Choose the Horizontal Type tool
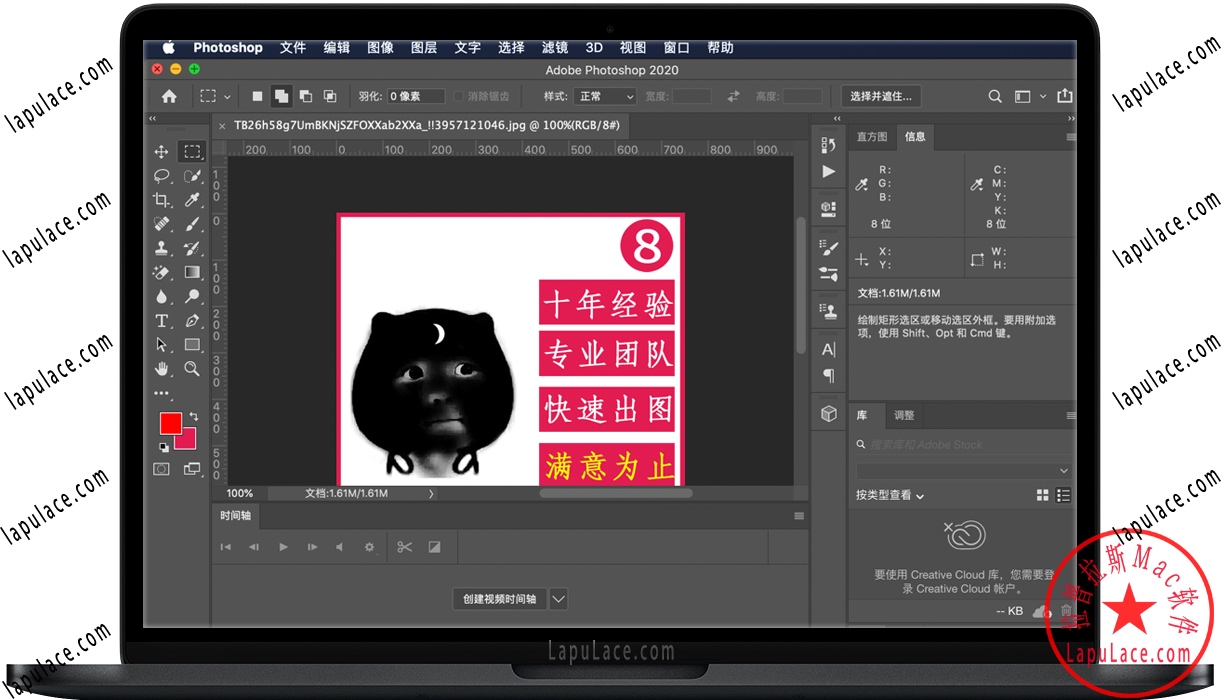Screen dimensions: 1221x700 (161, 321)
